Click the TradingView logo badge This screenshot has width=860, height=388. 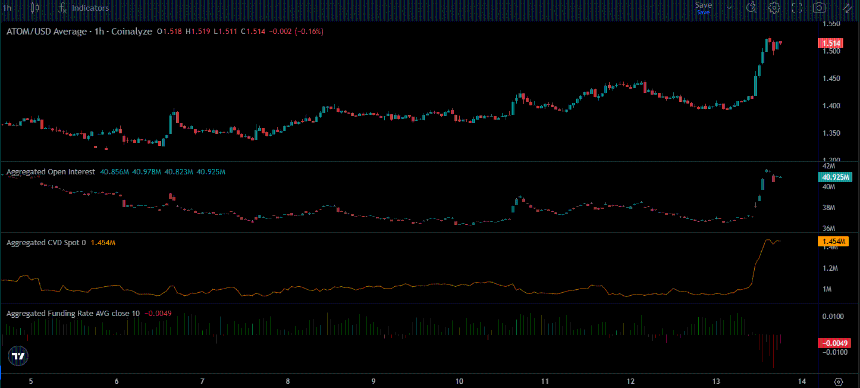coord(18,356)
